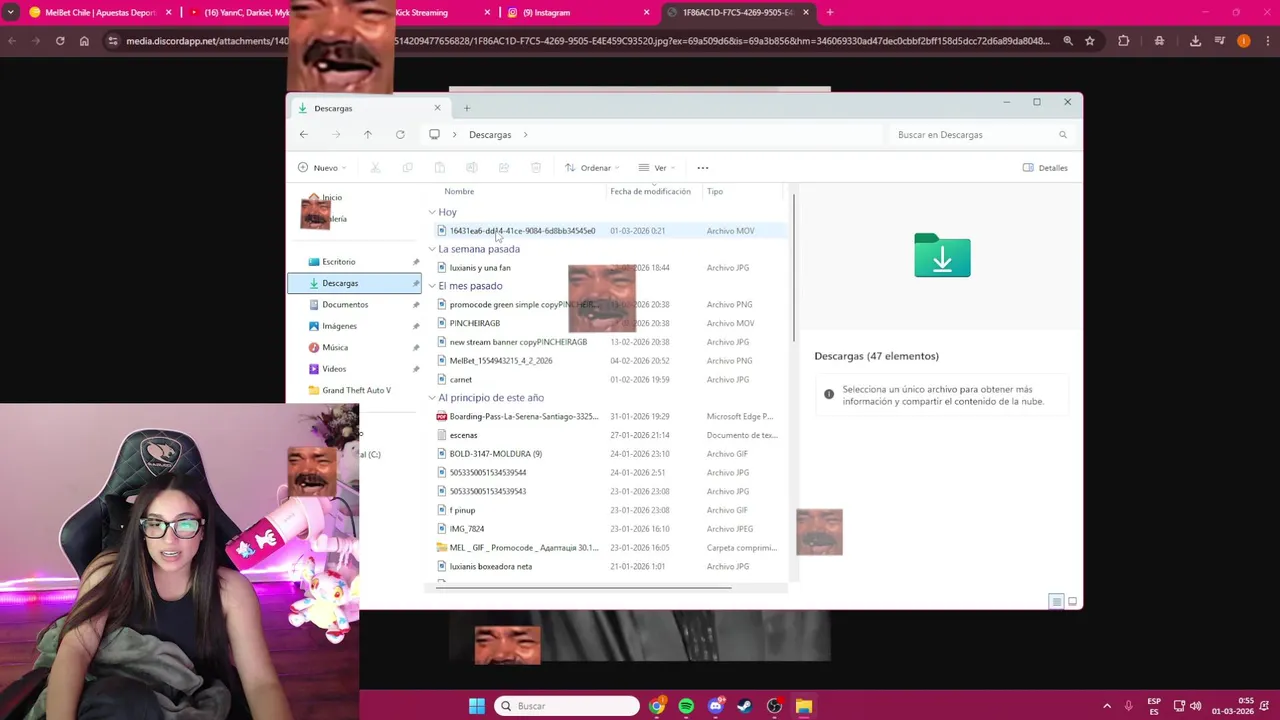The image size is (1280, 720).
Task: Sort by Fecha de modificación column
Action: click(x=650, y=191)
